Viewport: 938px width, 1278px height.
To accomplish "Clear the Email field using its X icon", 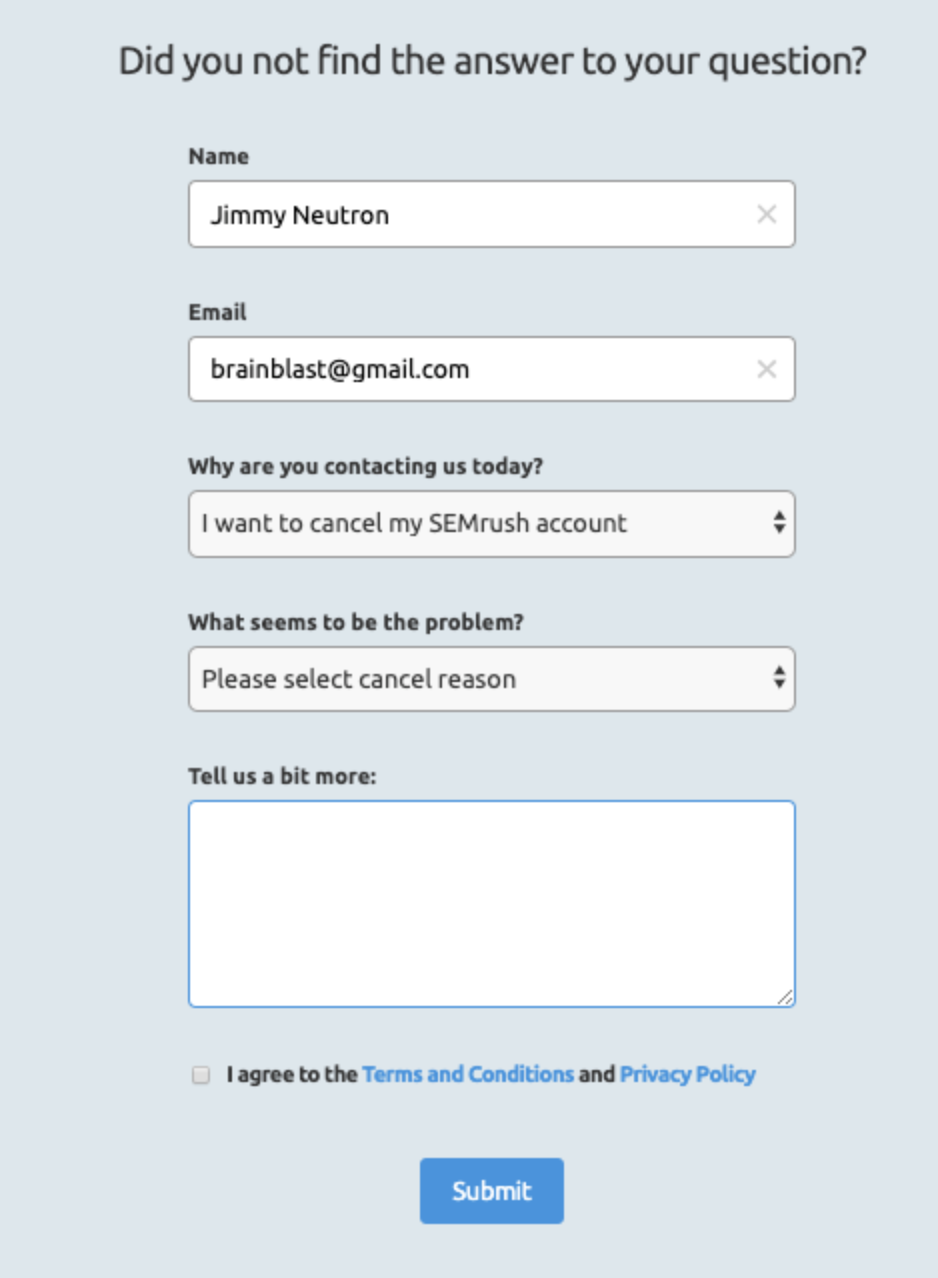I will pos(766,369).
